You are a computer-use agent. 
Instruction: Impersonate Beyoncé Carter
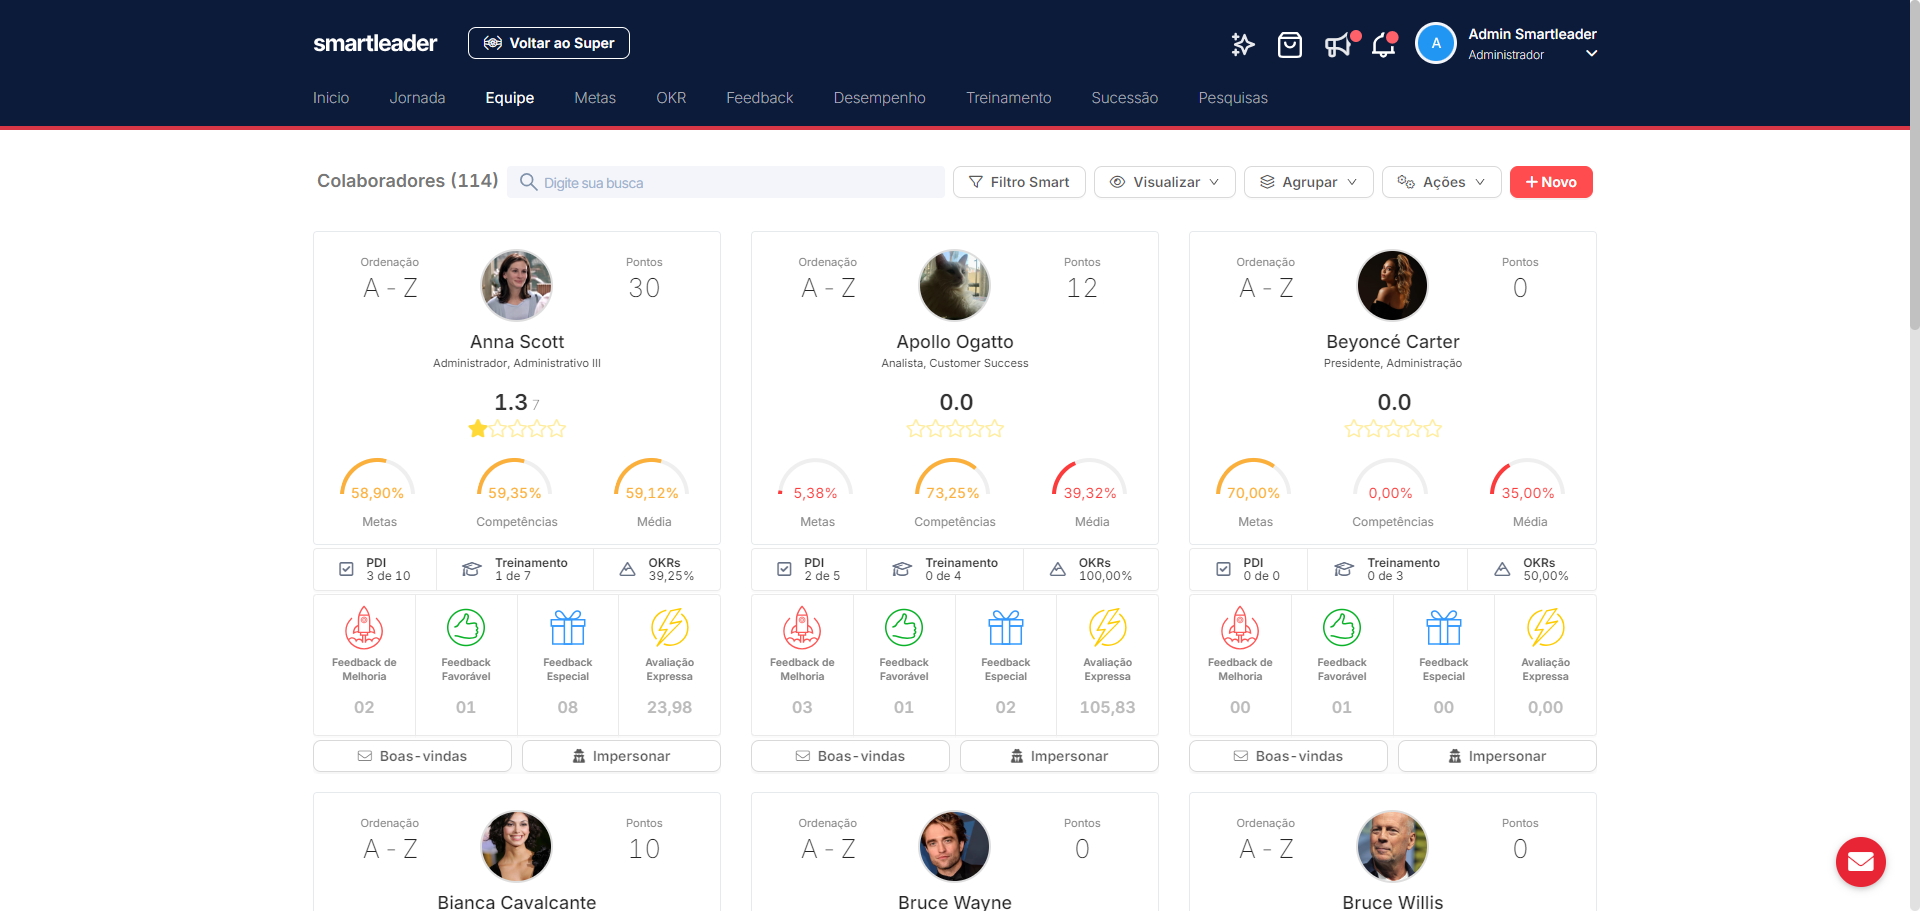pyautogui.click(x=1497, y=756)
